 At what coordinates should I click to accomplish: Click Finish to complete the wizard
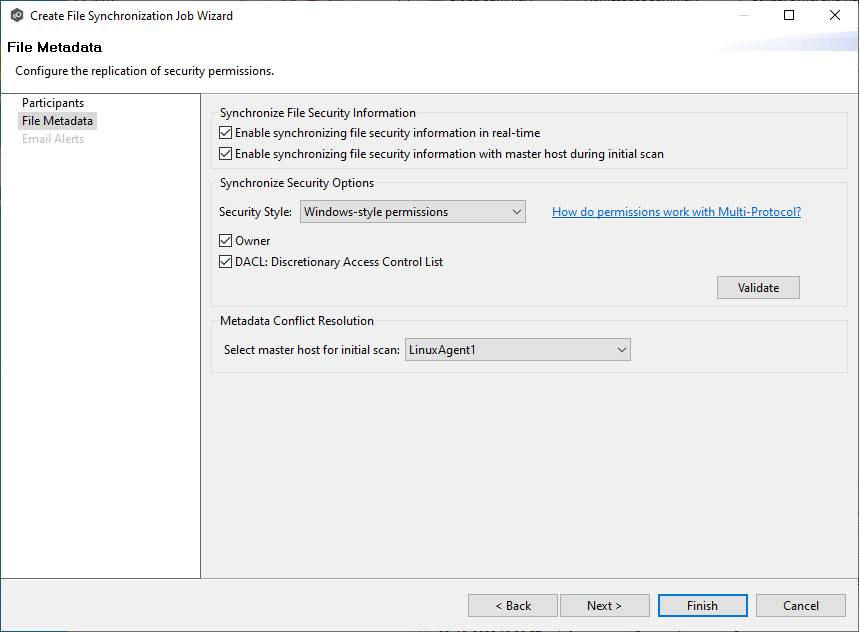click(702, 605)
